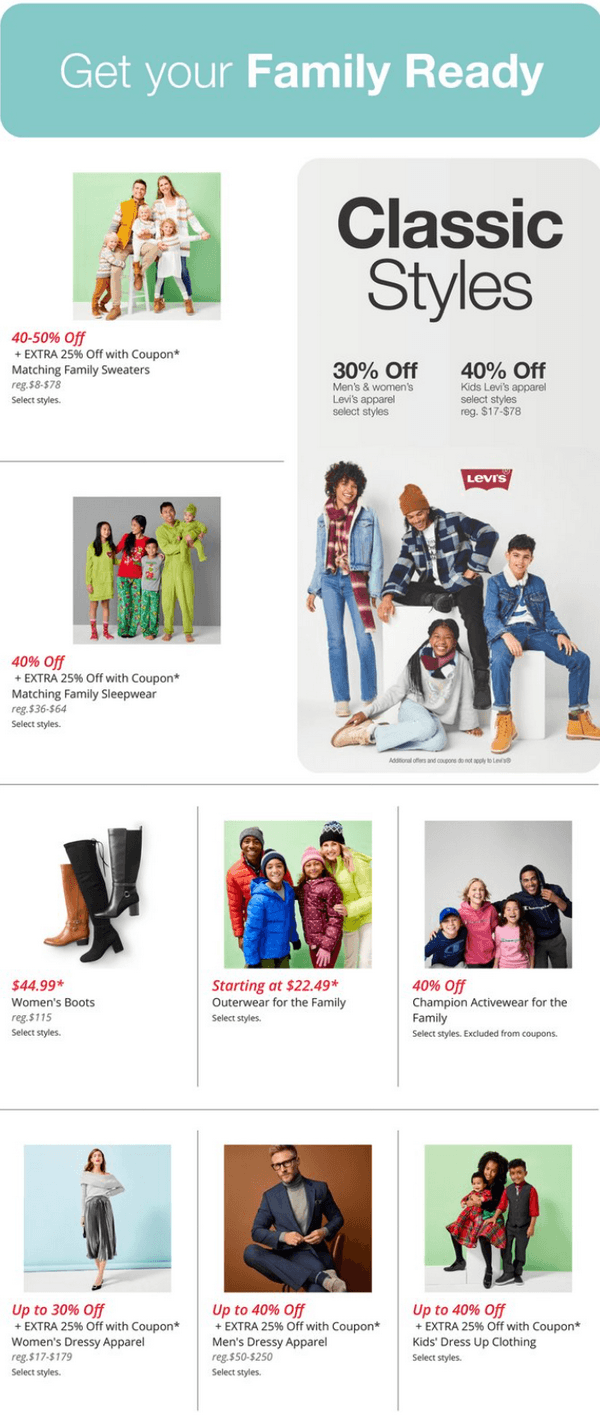The image size is (600, 1418).
Task: Click the Matching Family Sweaters link text
Action: tap(81, 370)
